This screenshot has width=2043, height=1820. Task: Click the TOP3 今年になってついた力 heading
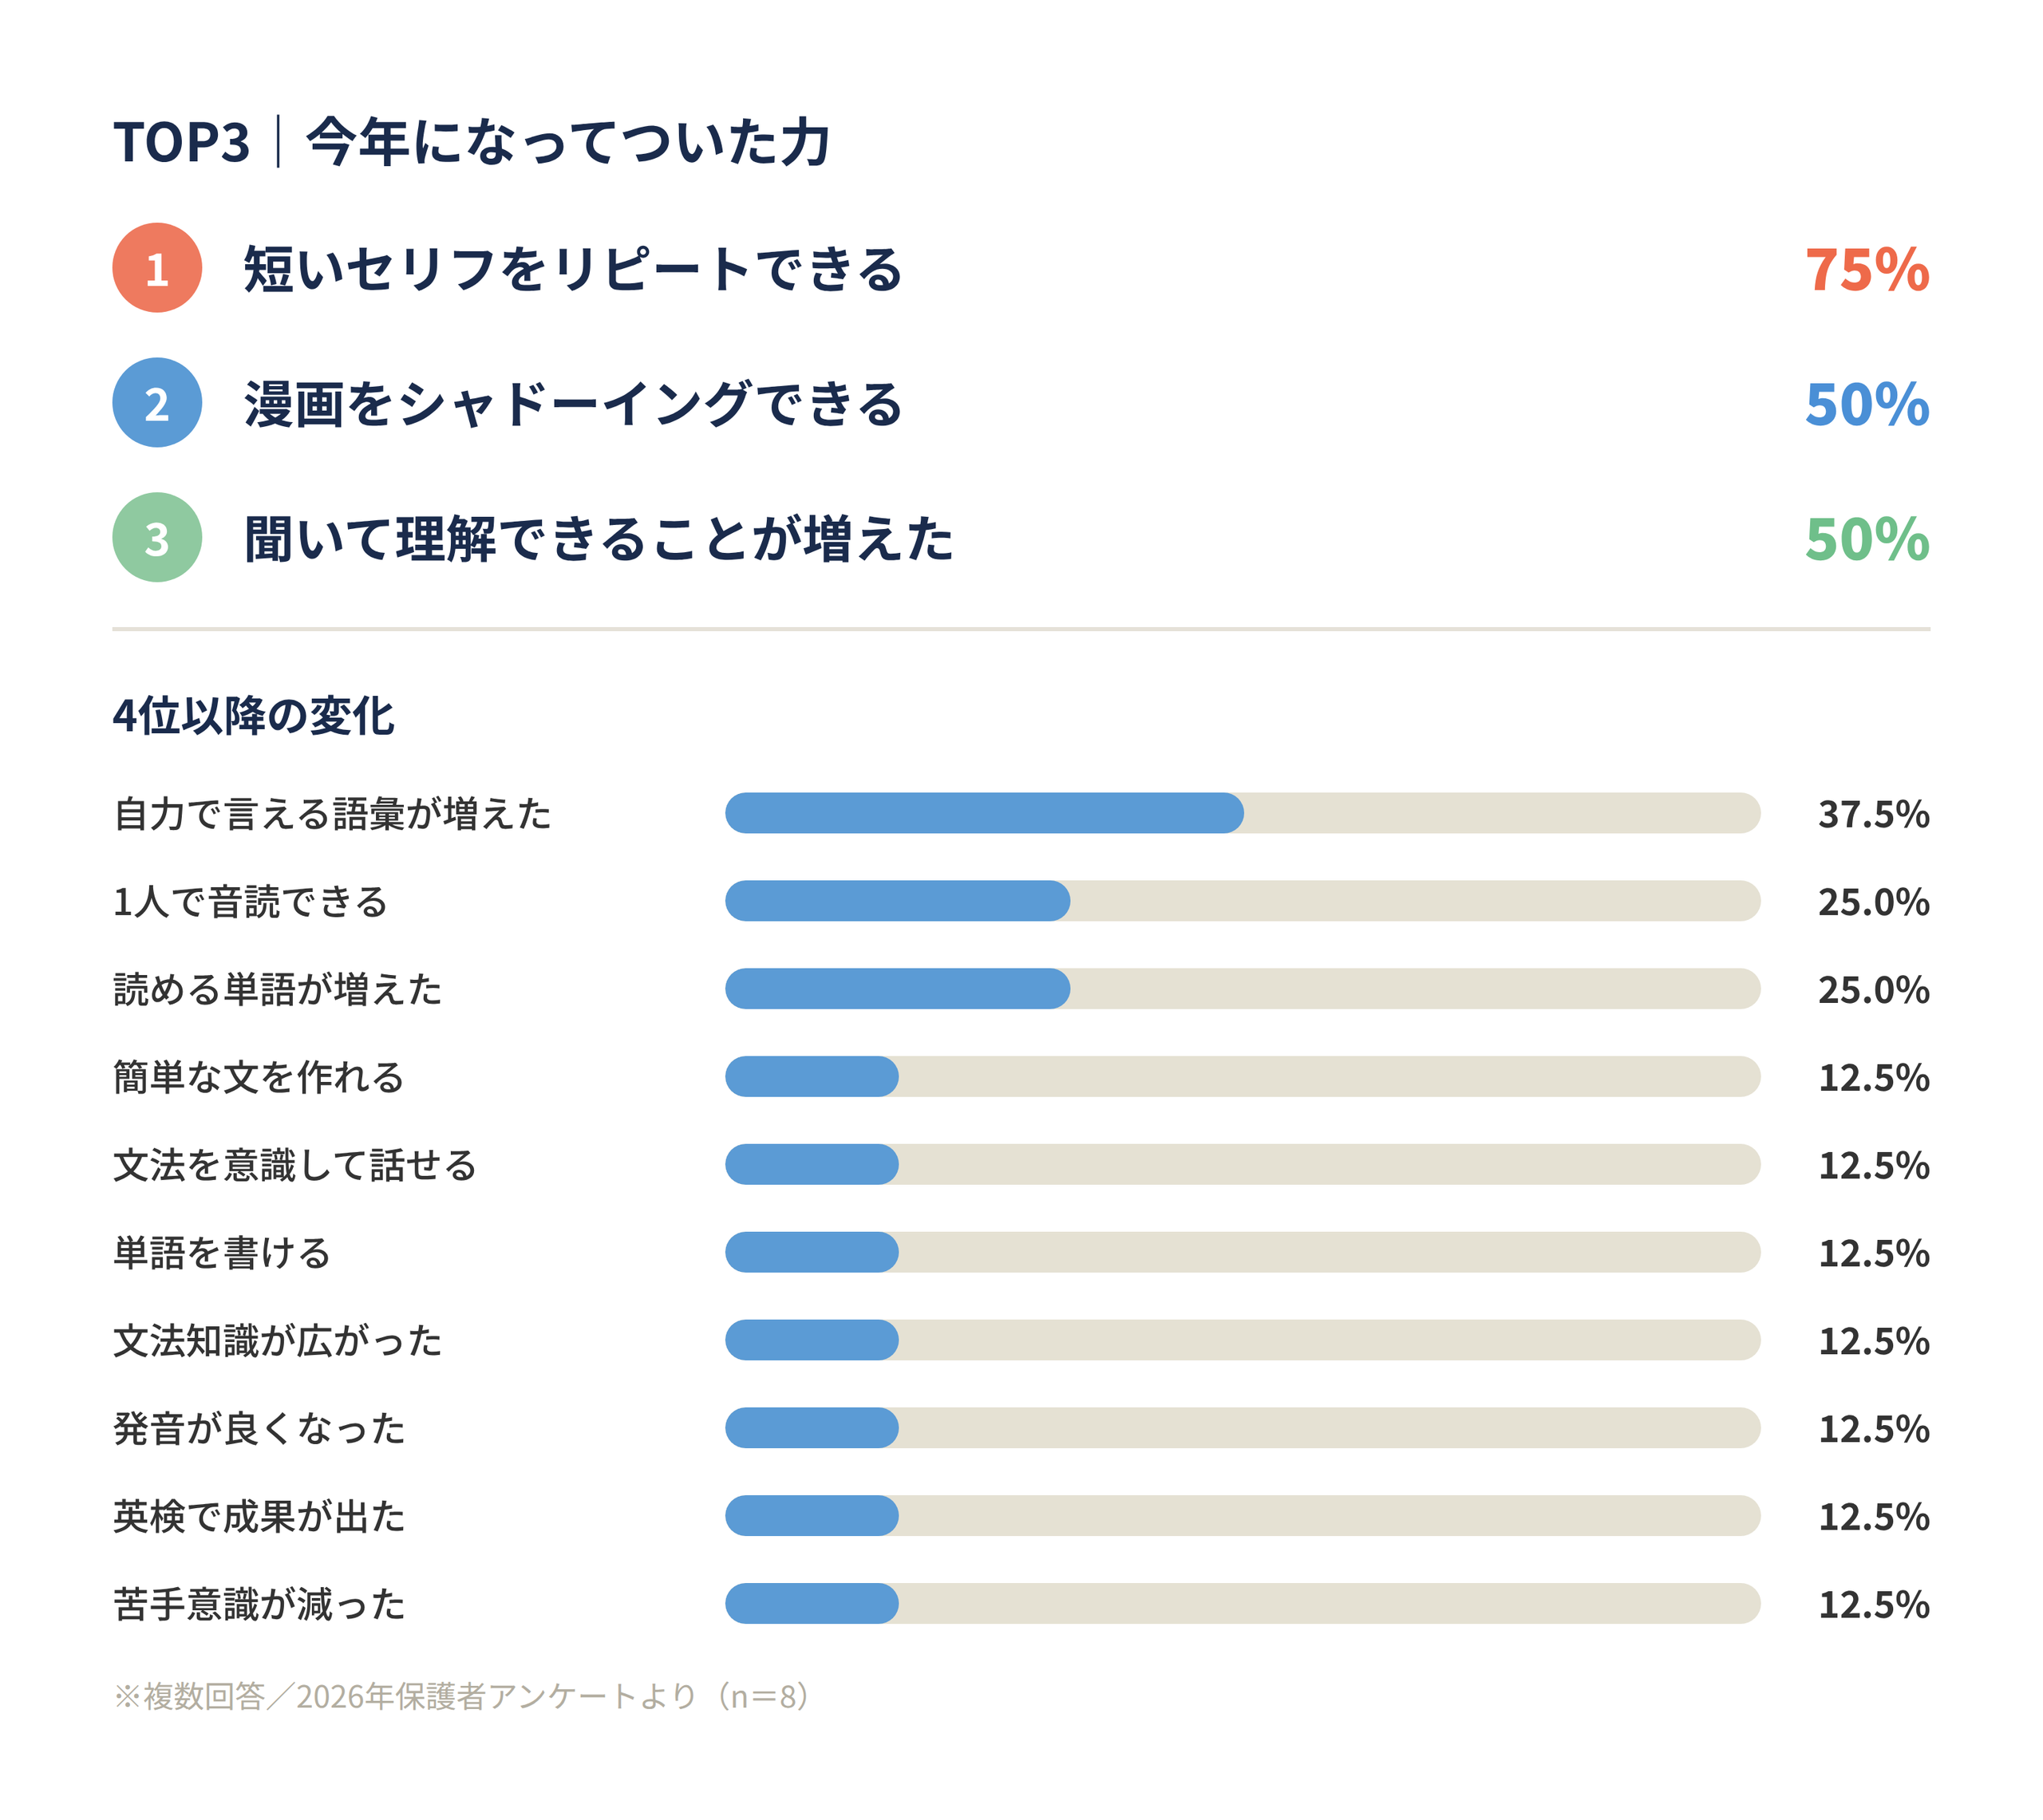[471, 141]
